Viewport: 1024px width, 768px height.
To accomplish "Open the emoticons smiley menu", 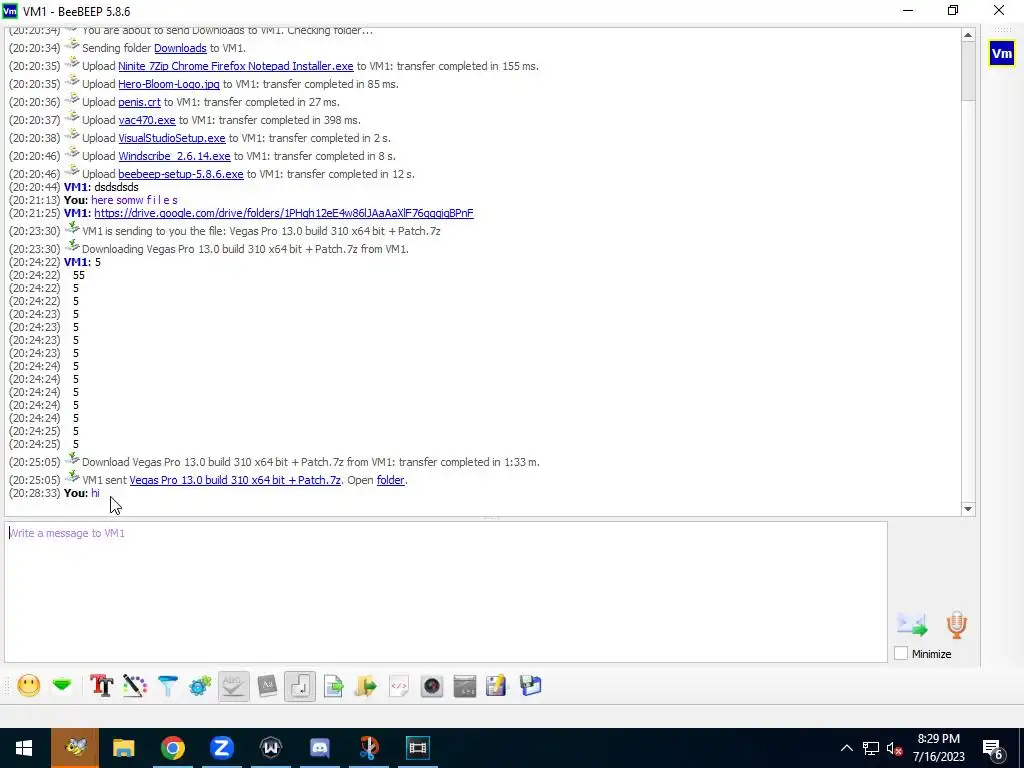I will click(29, 686).
